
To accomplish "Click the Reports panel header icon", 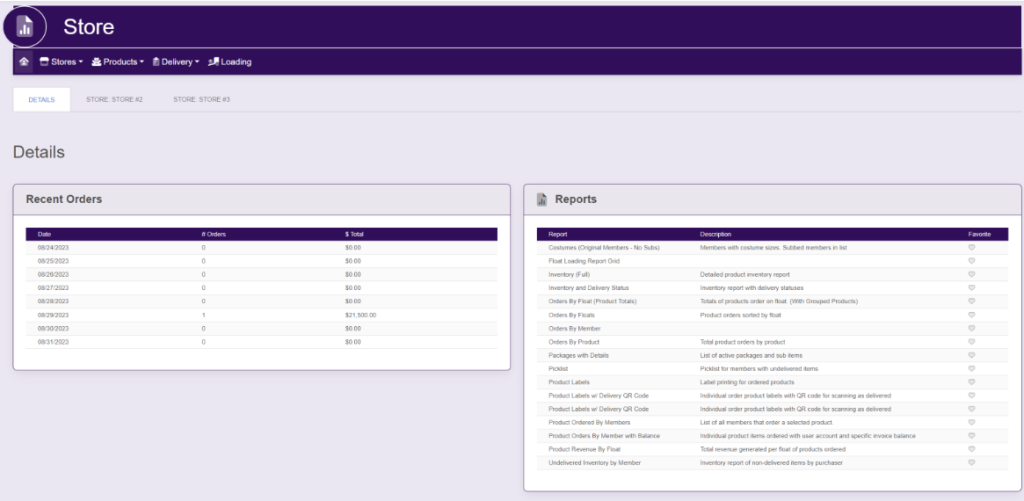I will point(541,199).
